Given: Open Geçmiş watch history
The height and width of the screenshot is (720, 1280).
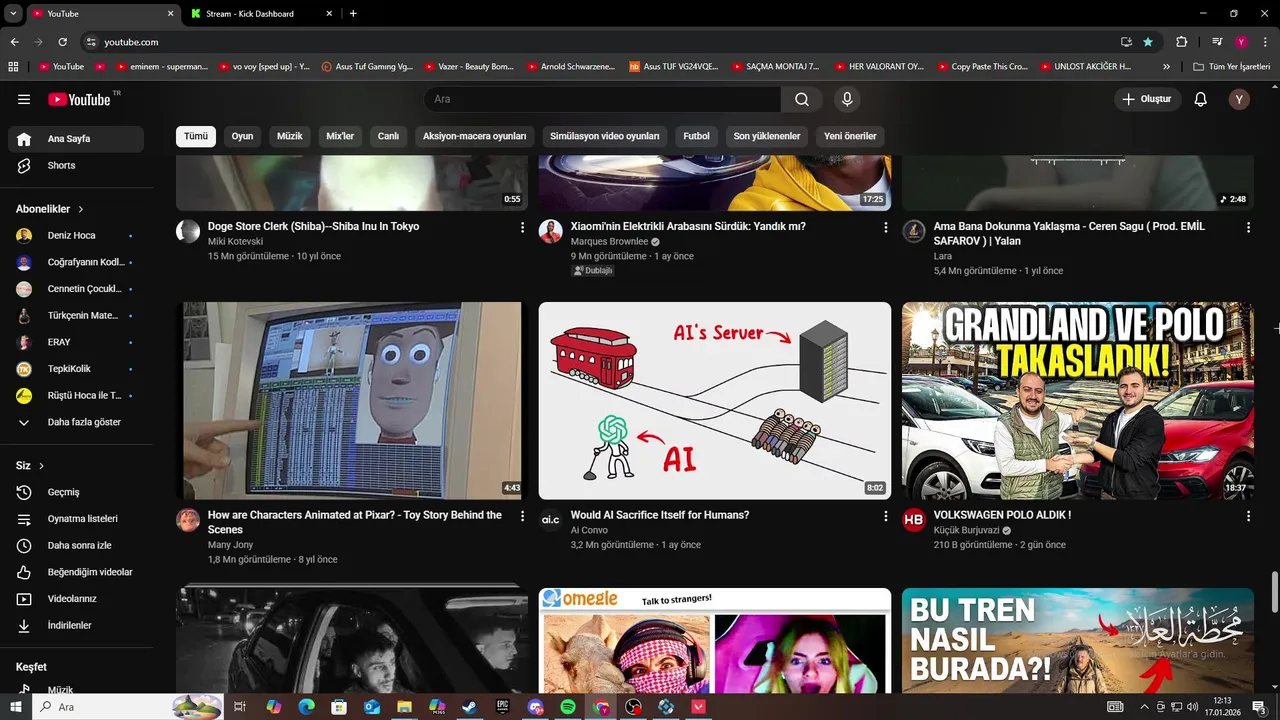Looking at the screenshot, I should [x=76, y=492].
